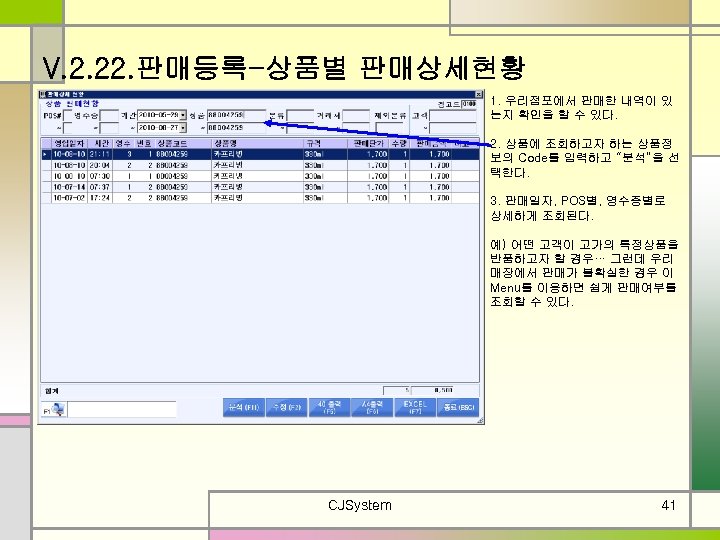Click the lower product code range field
The width and height of the screenshot is (720, 540).
click(x=236, y=128)
